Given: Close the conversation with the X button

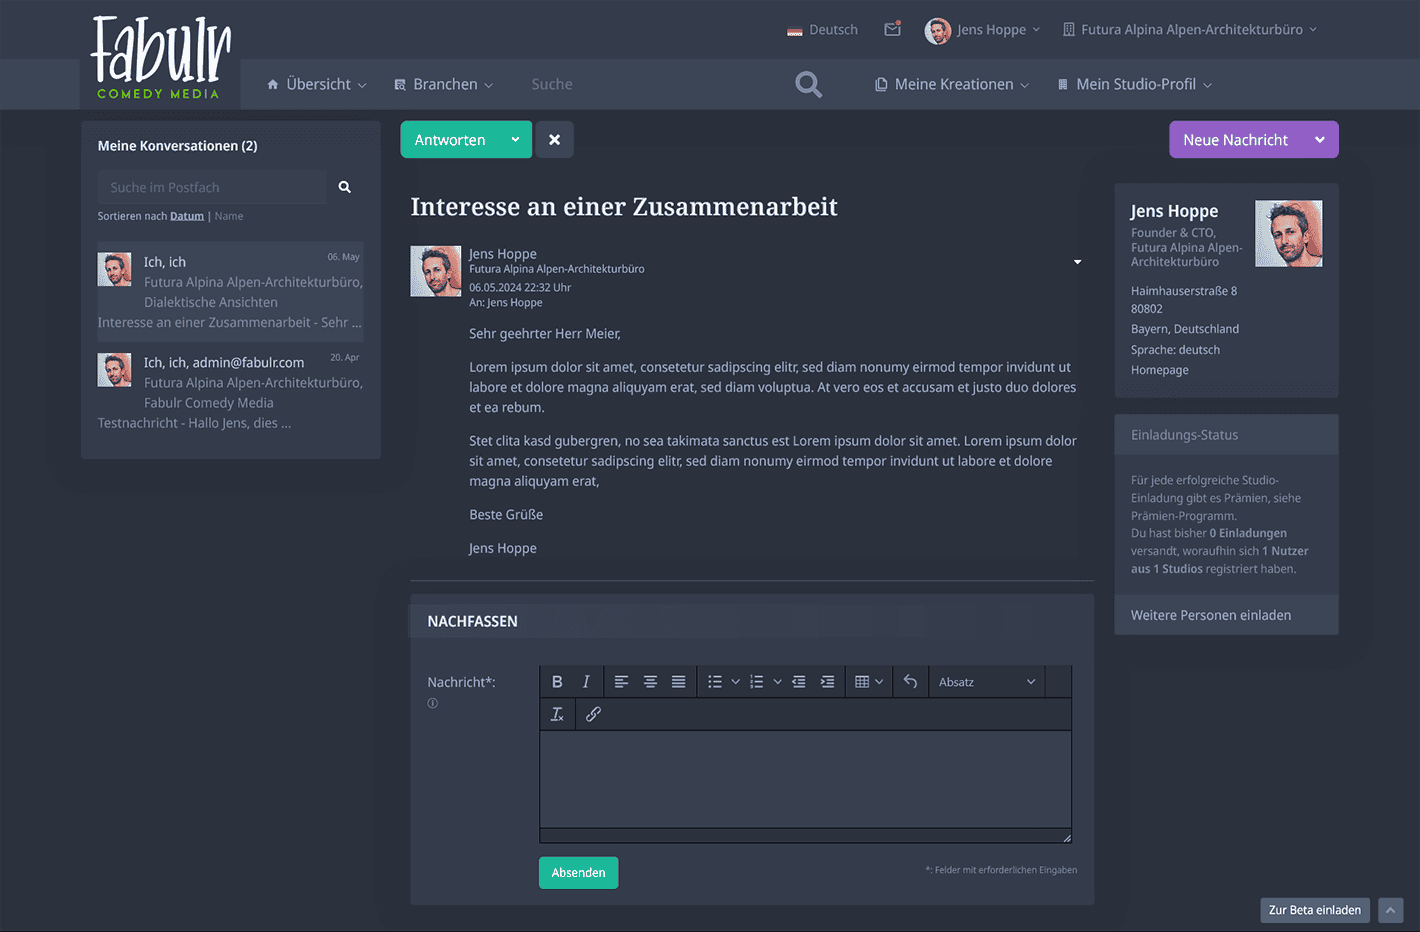Looking at the screenshot, I should click(x=554, y=140).
